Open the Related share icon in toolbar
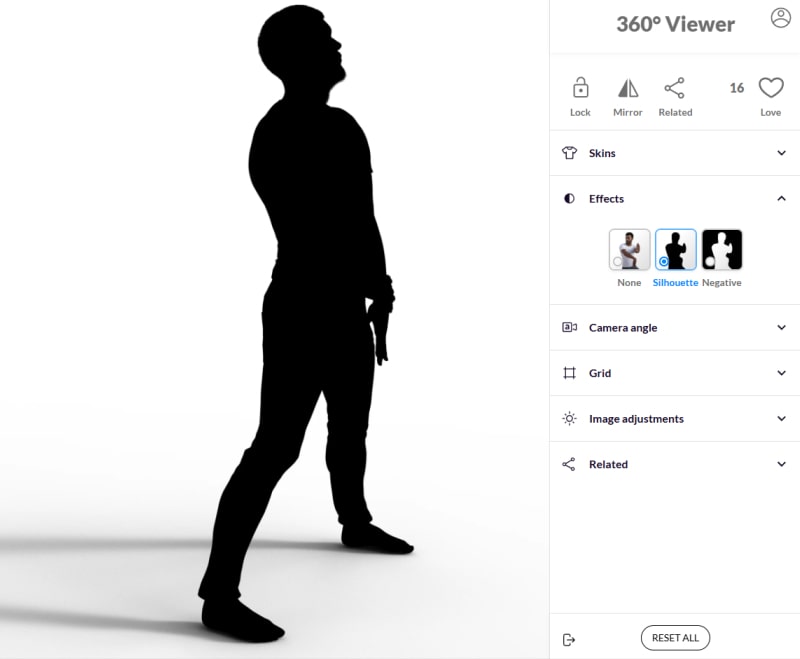This screenshot has height=659, width=800. pos(675,88)
